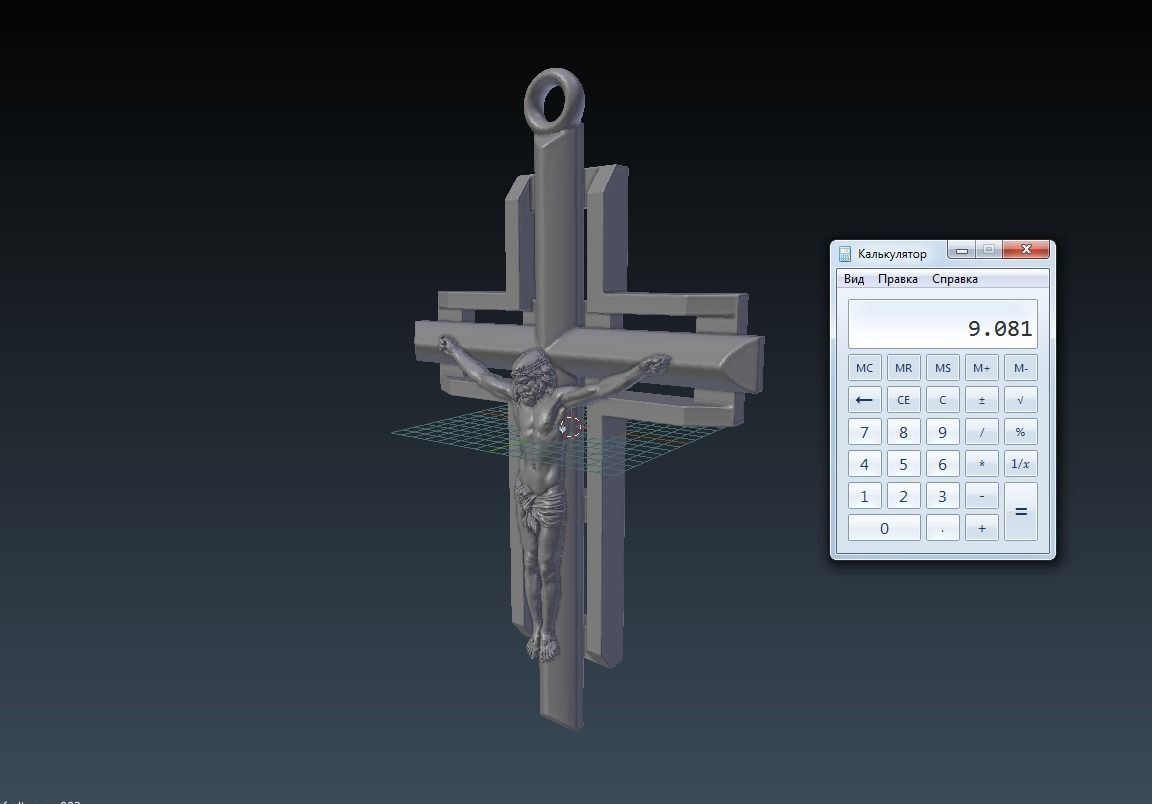Image resolution: width=1152 pixels, height=804 pixels.
Task: Click digit 3 on the Calculator
Action: [x=943, y=496]
